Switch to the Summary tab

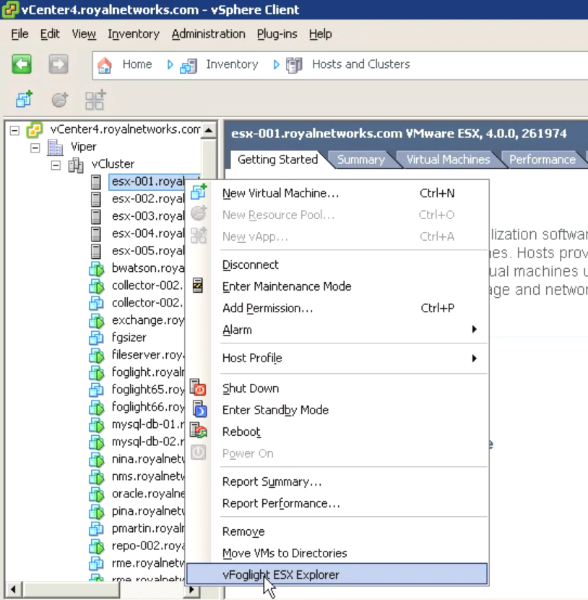tap(361, 160)
